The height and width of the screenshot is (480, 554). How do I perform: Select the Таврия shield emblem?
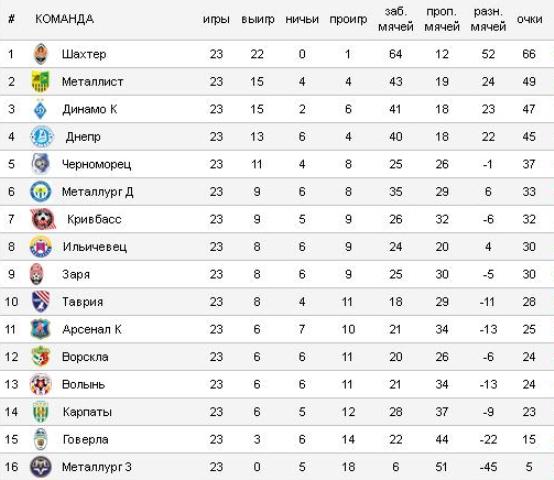point(41,302)
